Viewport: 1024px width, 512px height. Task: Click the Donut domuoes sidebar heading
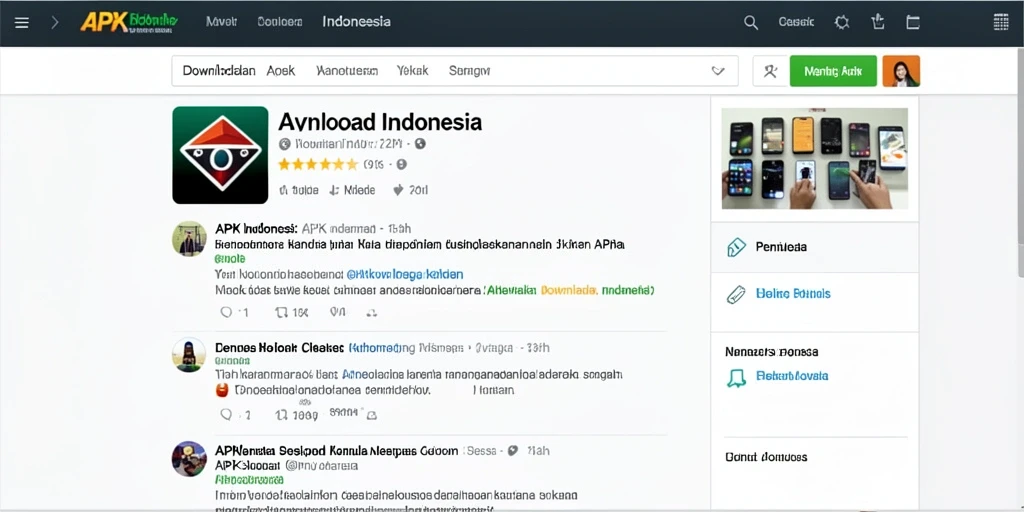pyautogui.click(x=766, y=457)
